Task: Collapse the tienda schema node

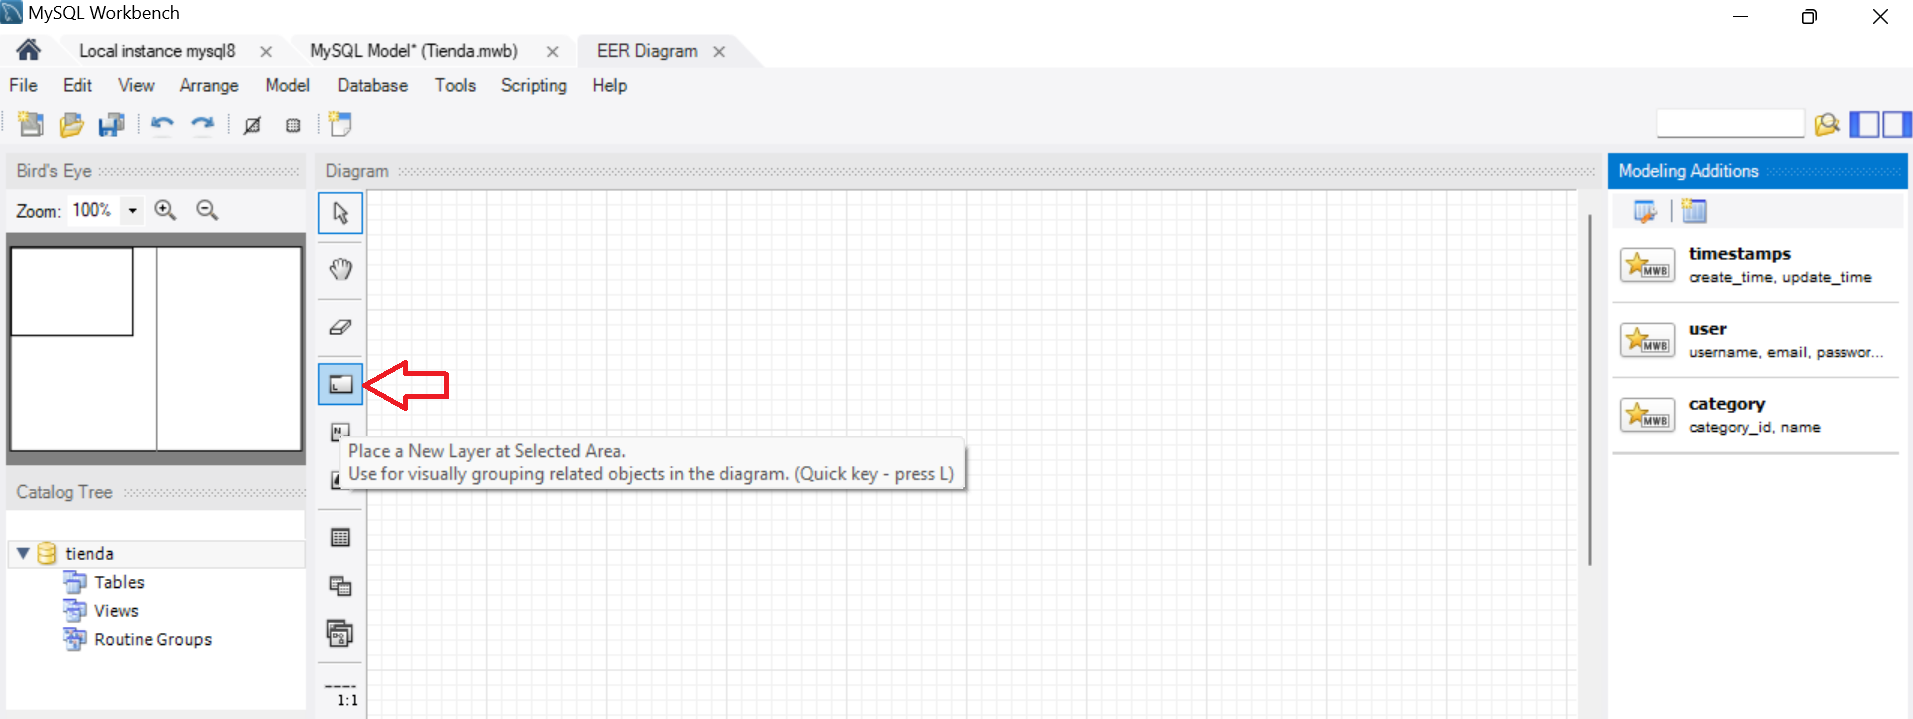Action: coord(23,553)
